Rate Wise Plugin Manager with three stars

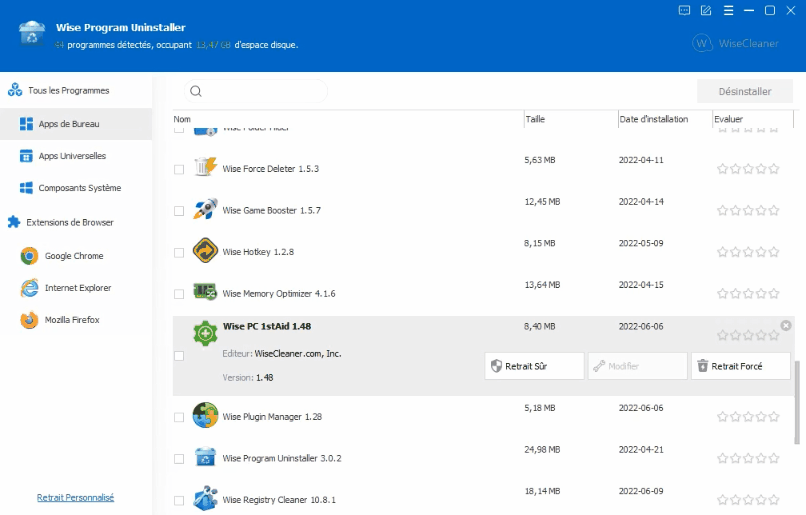(748, 416)
